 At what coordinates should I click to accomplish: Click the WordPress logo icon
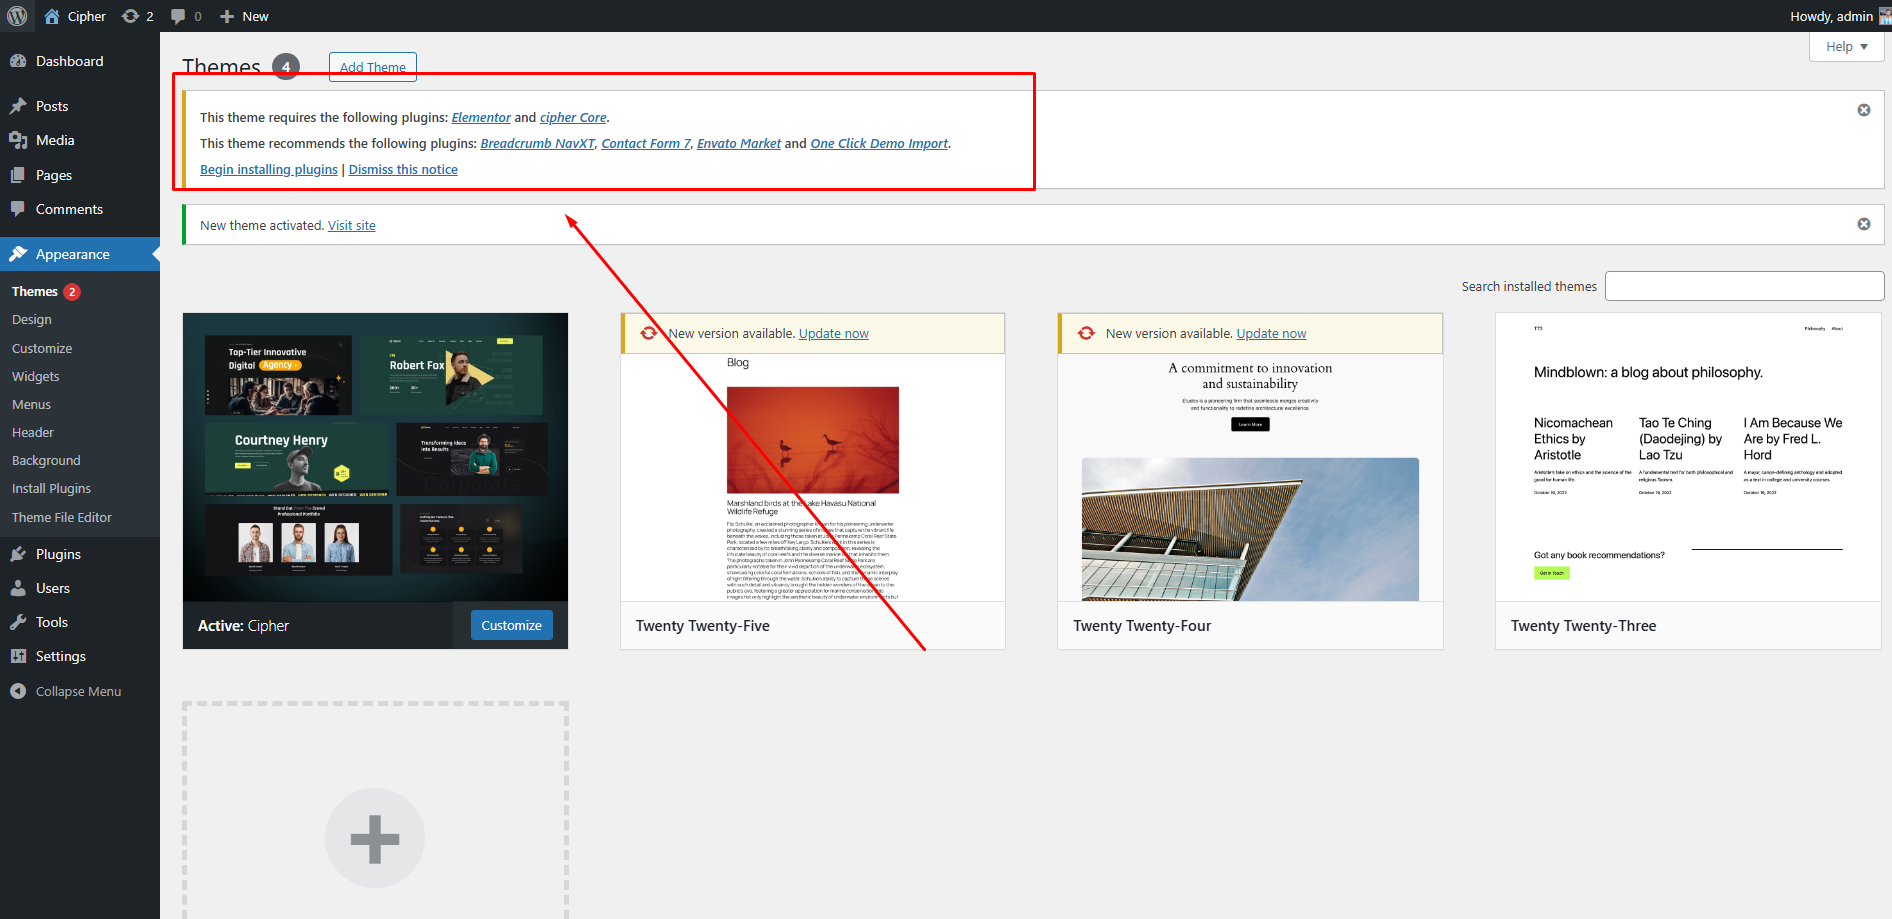pos(17,16)
